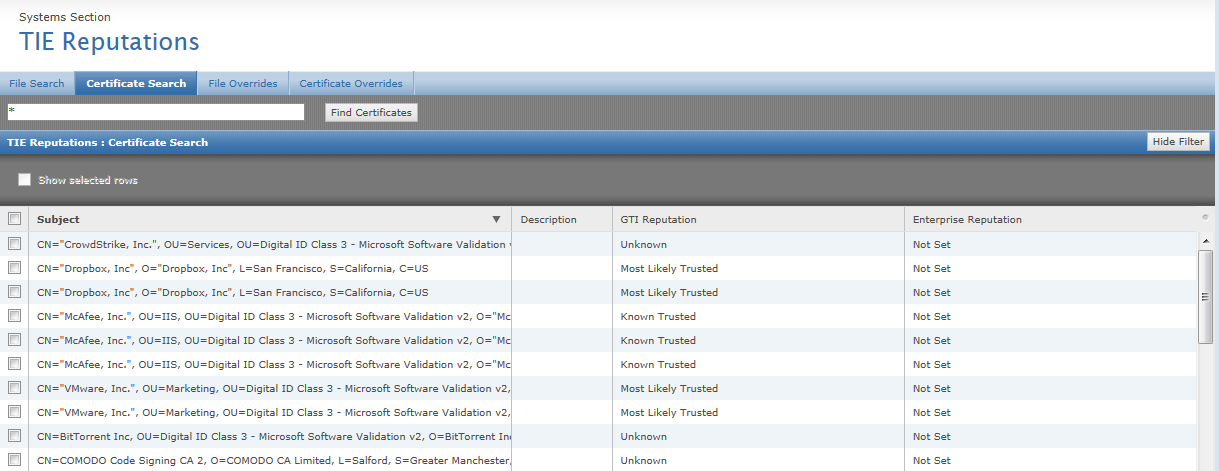Click the vertical scrollbar thumb of the table
The image size is (1219, 471).
(x=1206, y=297)
